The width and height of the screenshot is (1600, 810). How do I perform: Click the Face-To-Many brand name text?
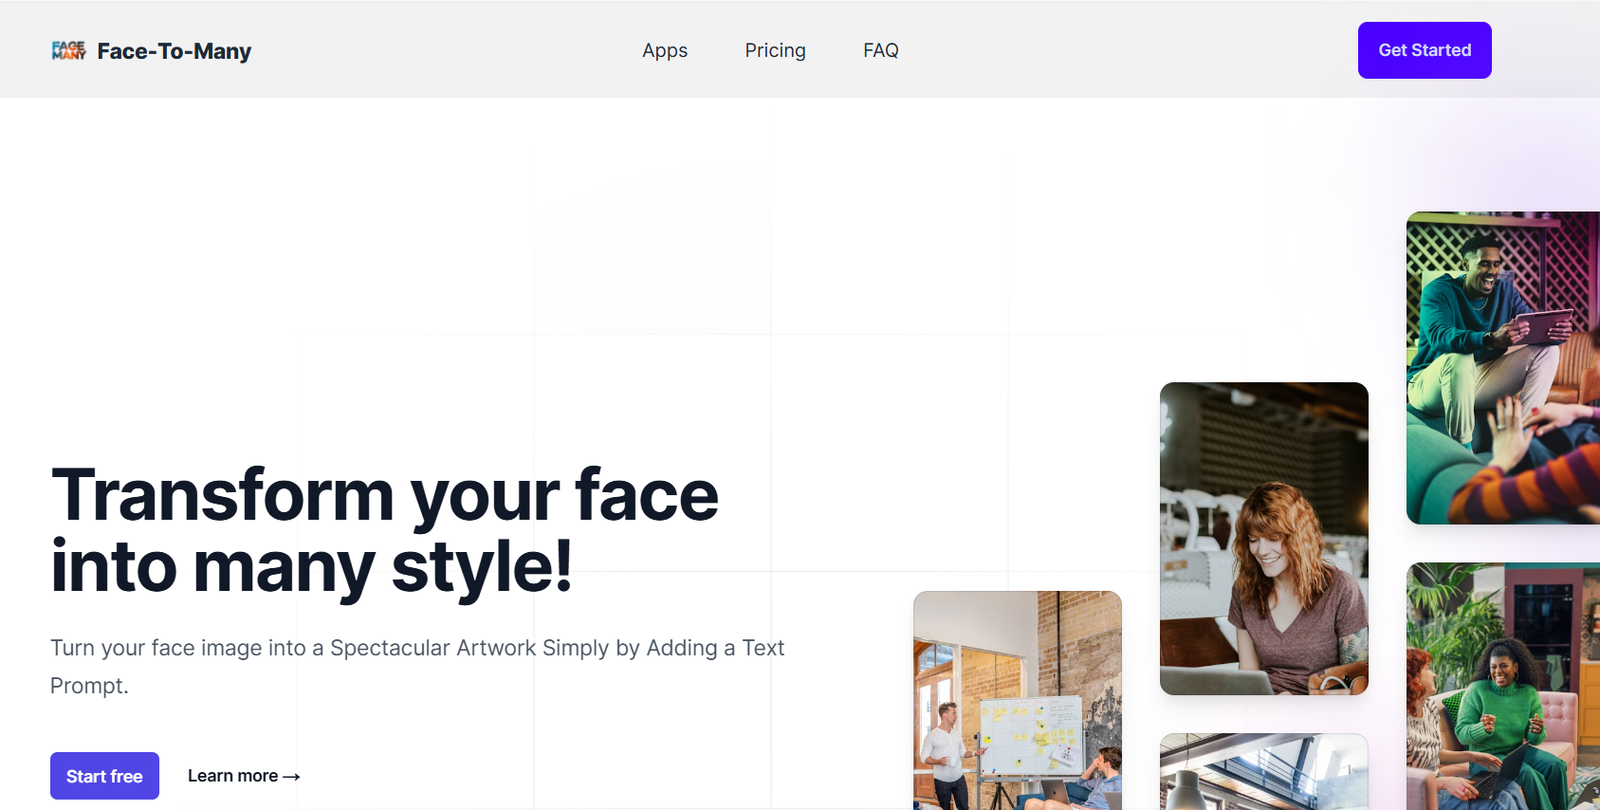coord(174,51)
